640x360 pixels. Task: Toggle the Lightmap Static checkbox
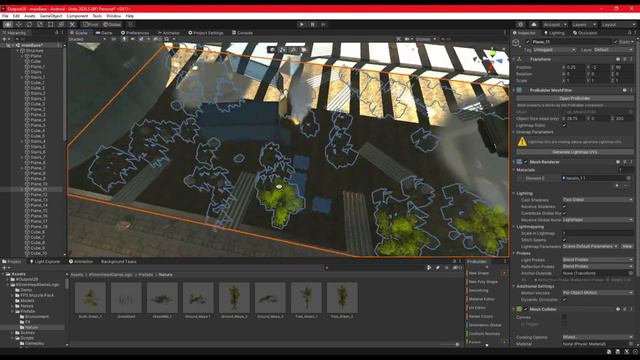[564, 125]
